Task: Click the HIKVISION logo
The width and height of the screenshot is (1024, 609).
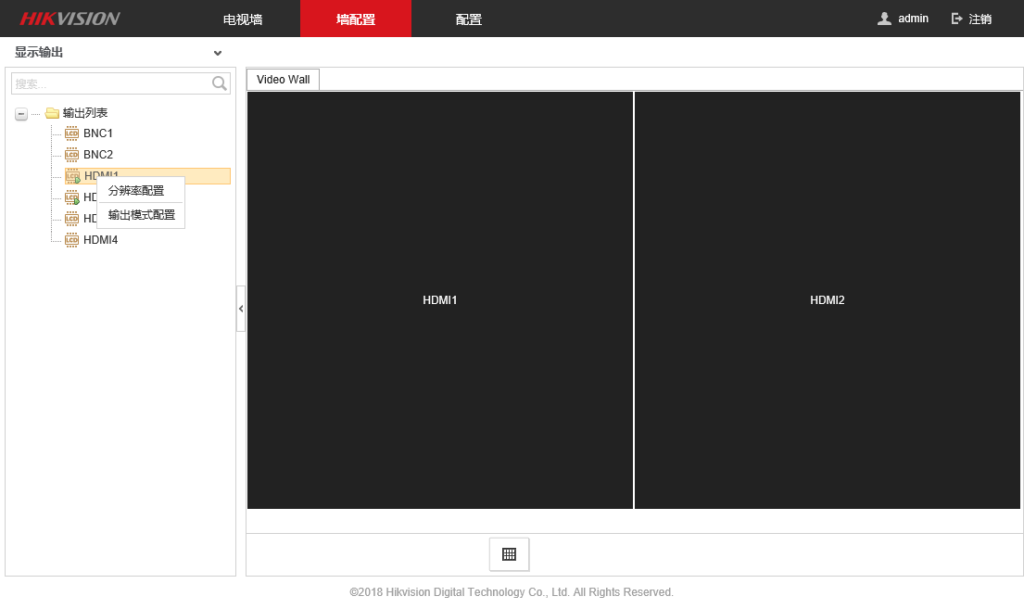Action: tap(70, 19)
